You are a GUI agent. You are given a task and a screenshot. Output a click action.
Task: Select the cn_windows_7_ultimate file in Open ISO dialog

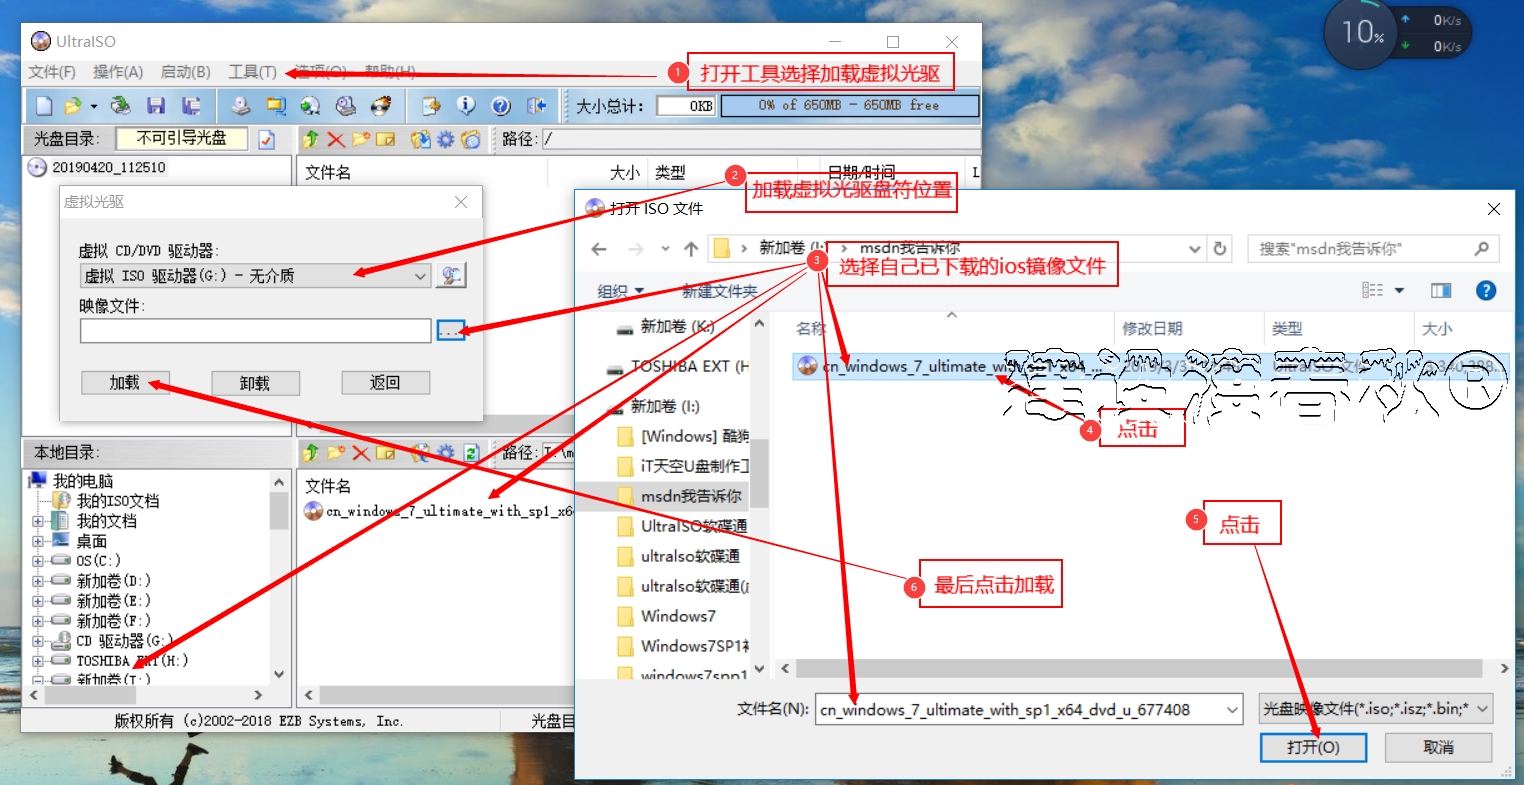pos(1150,366)
